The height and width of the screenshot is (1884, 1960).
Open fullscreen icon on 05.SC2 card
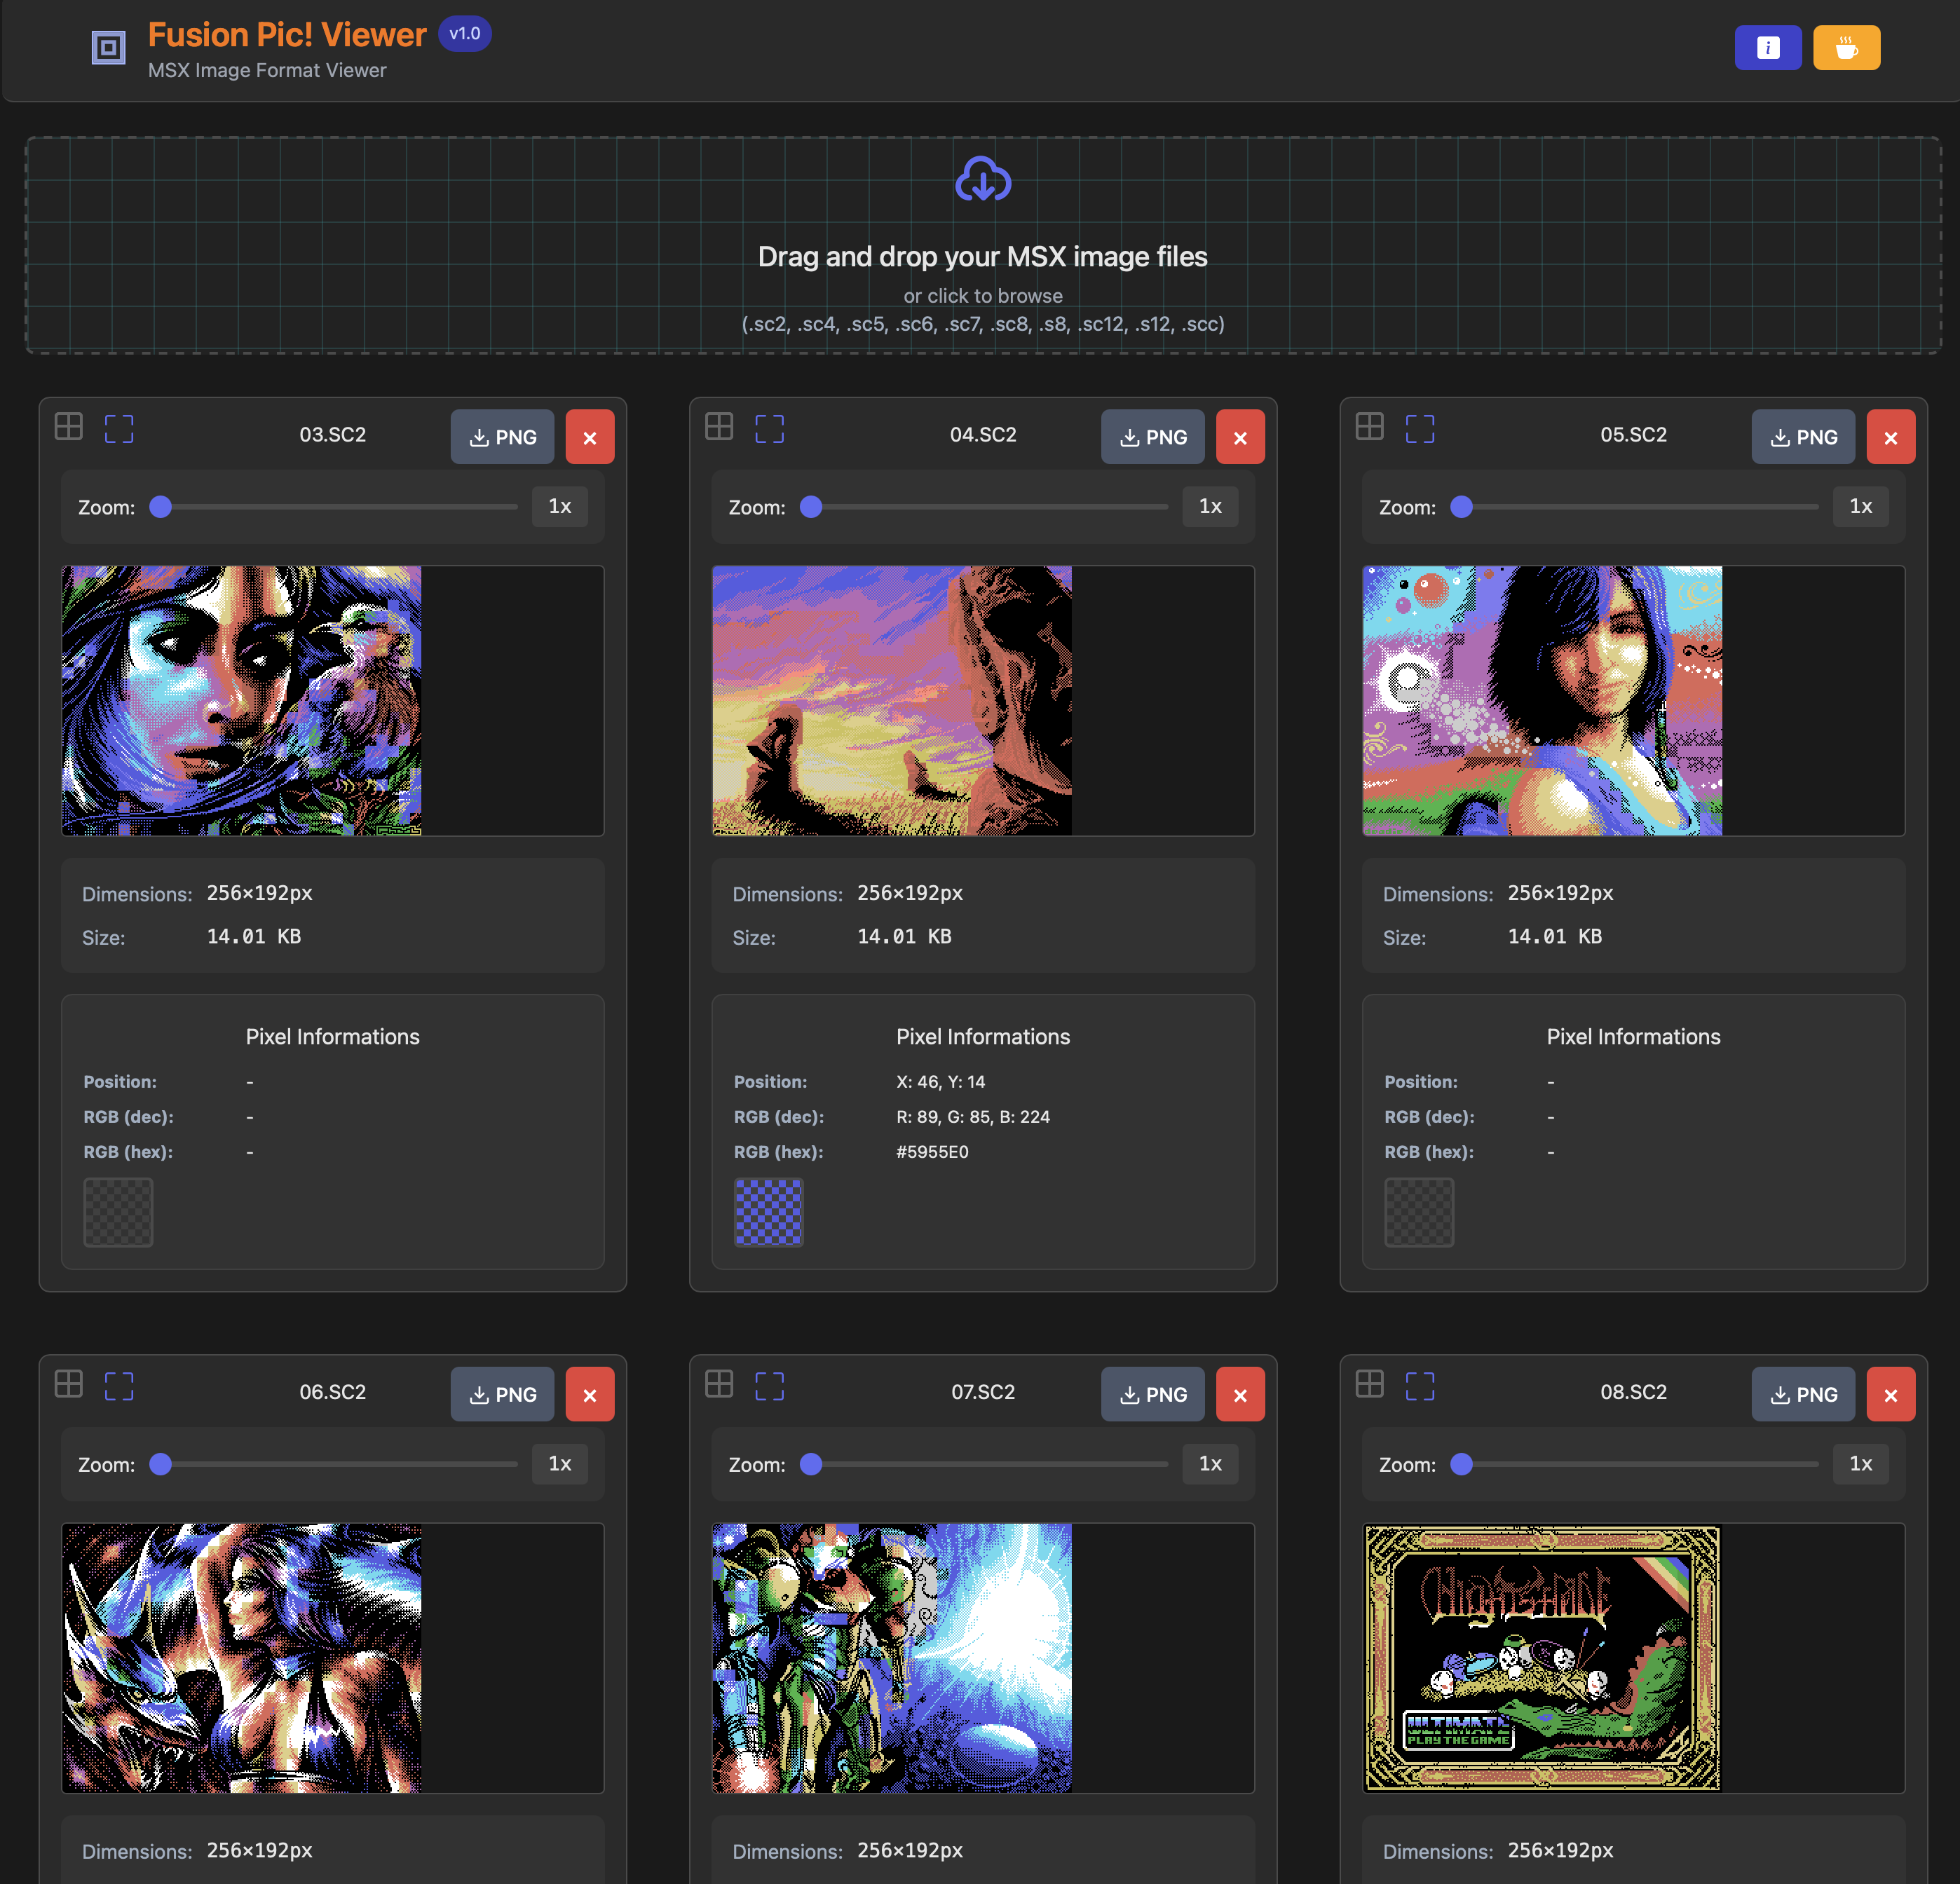click(x=1419, y=428)
